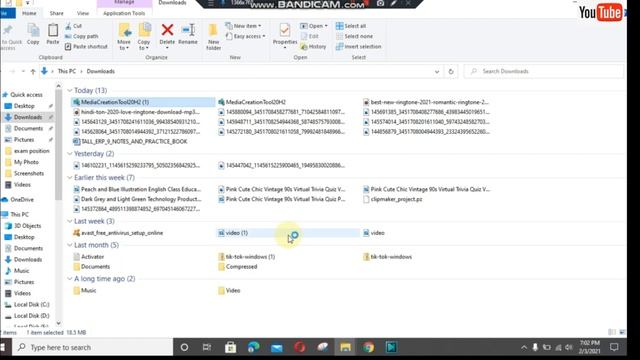This screenshot has height=360, width=640.
Task: Open Properties from the ribbon
Action: tap(284, 36)
